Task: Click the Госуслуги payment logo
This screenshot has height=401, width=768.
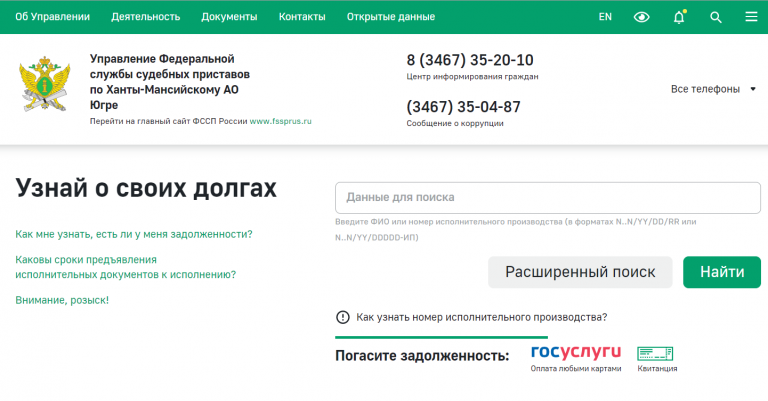Action: pyautogui.click(x=575, y=353)
